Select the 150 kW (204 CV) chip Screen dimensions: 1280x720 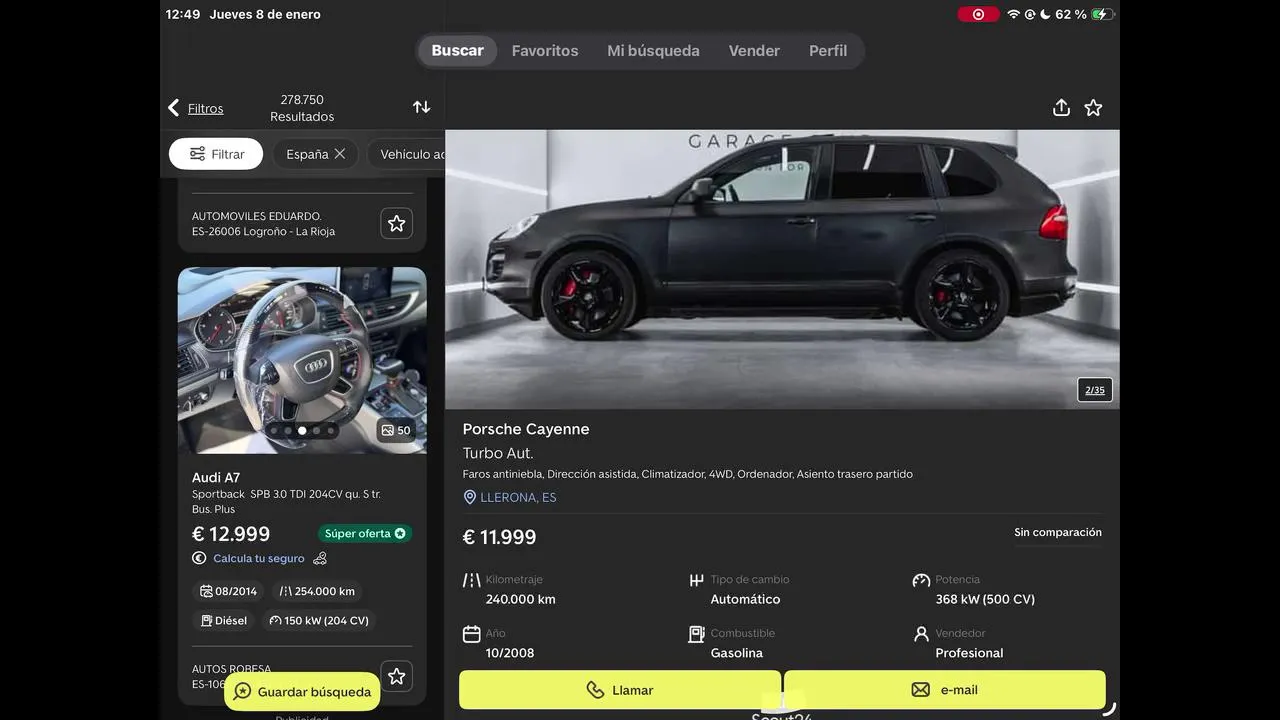pos(319,621)
